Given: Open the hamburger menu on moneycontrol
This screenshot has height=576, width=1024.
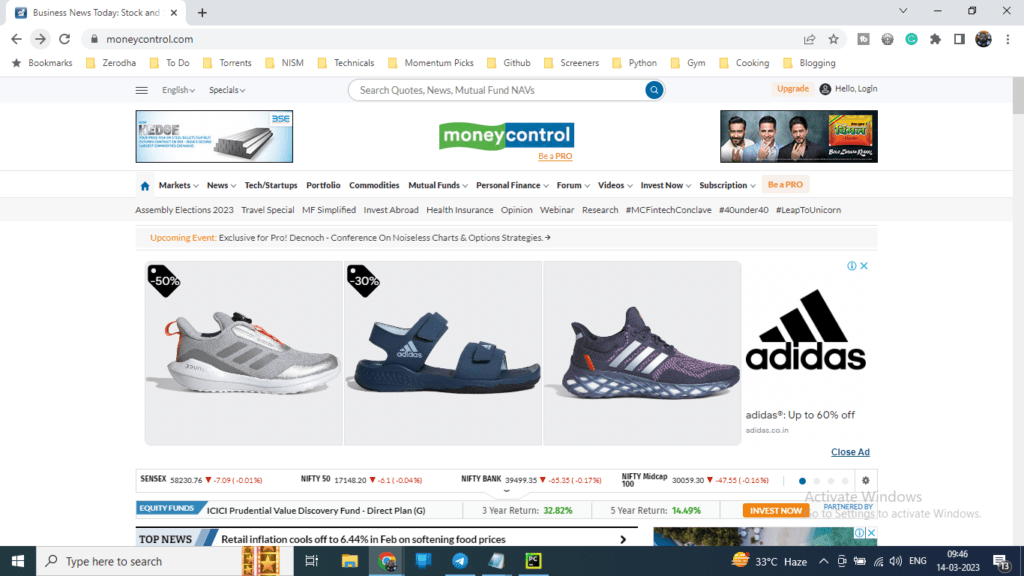Looking at the screenshot, I should [x=142, y=90].
